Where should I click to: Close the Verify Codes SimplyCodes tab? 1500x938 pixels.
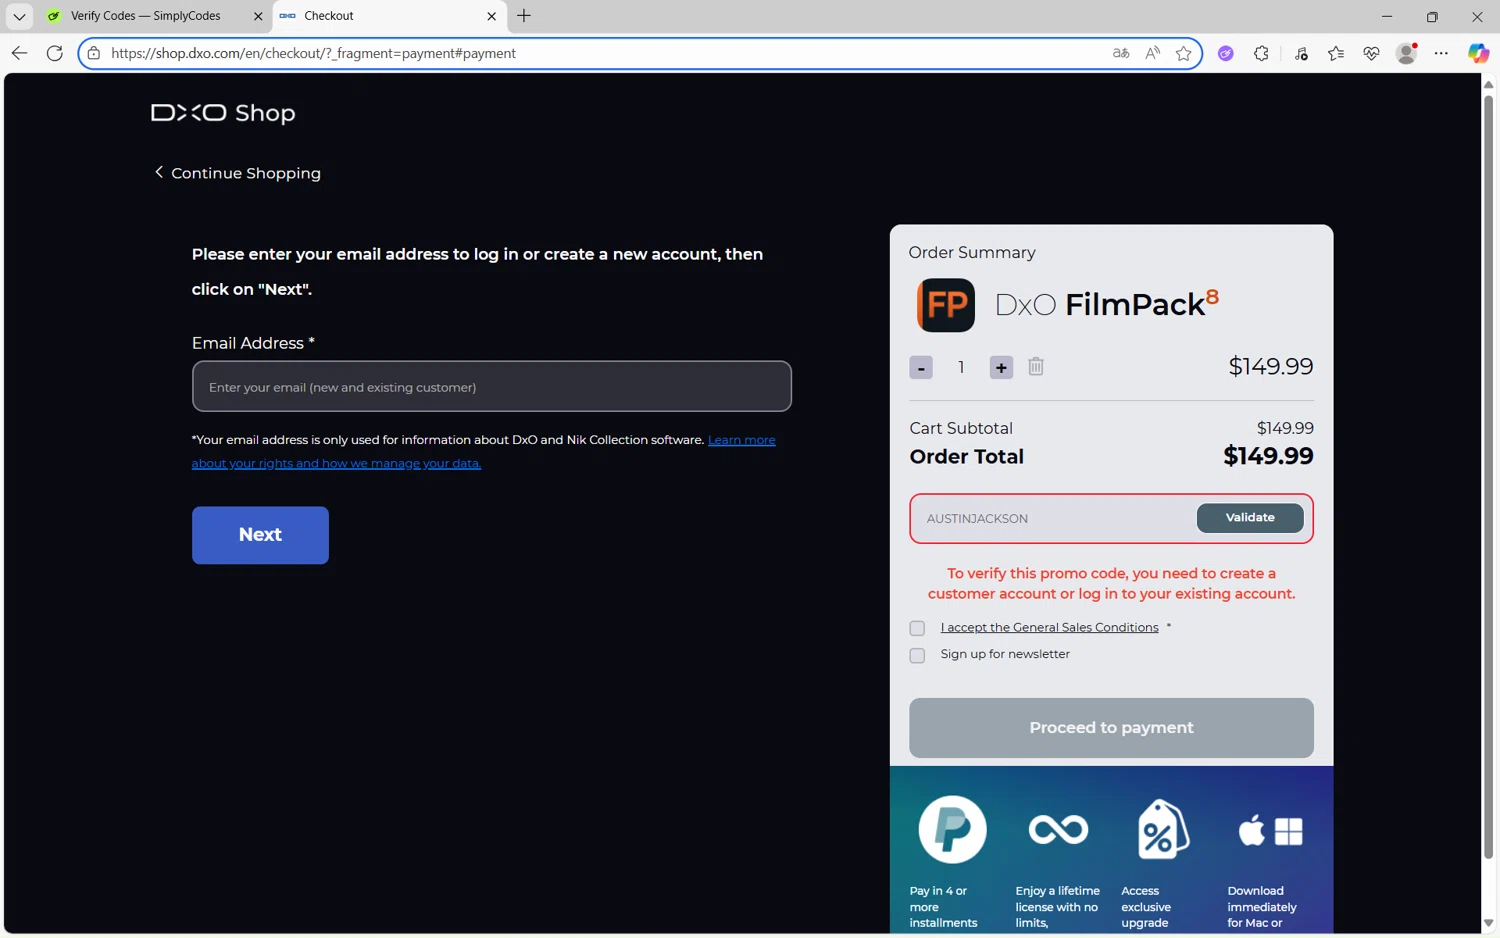(x=258, y=16)
